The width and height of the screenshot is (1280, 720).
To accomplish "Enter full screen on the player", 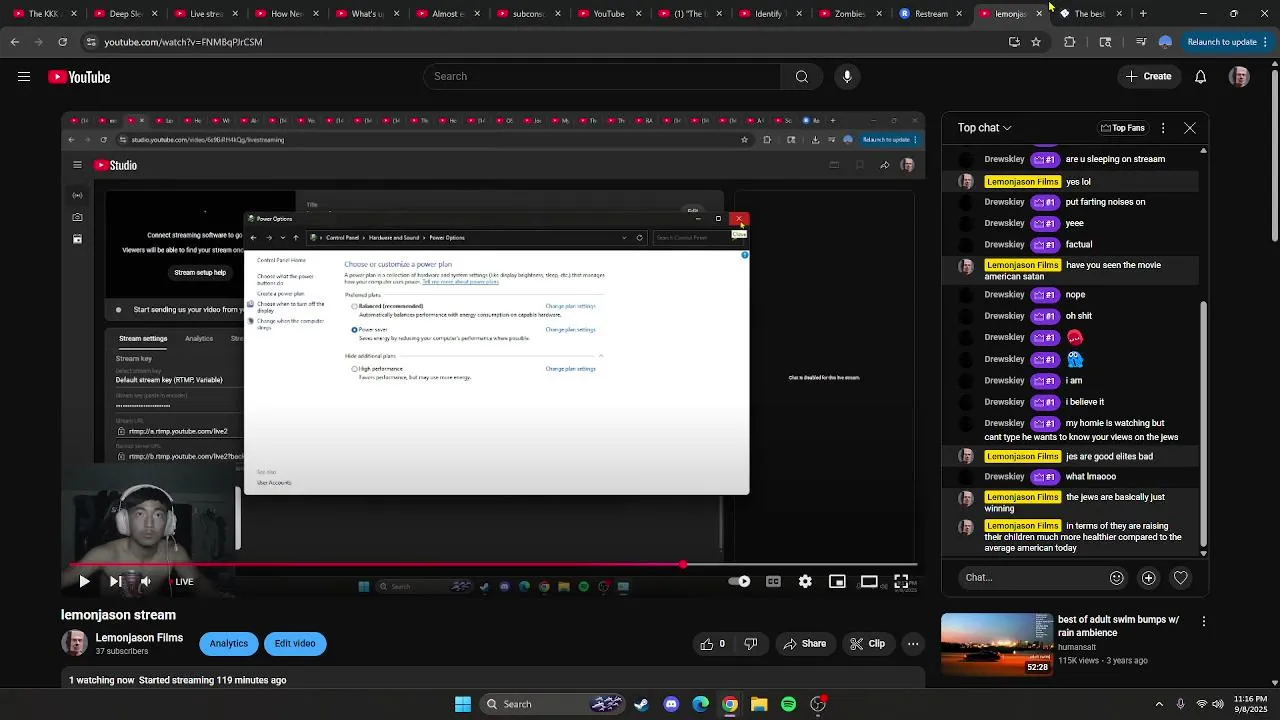I will point(901,581).
